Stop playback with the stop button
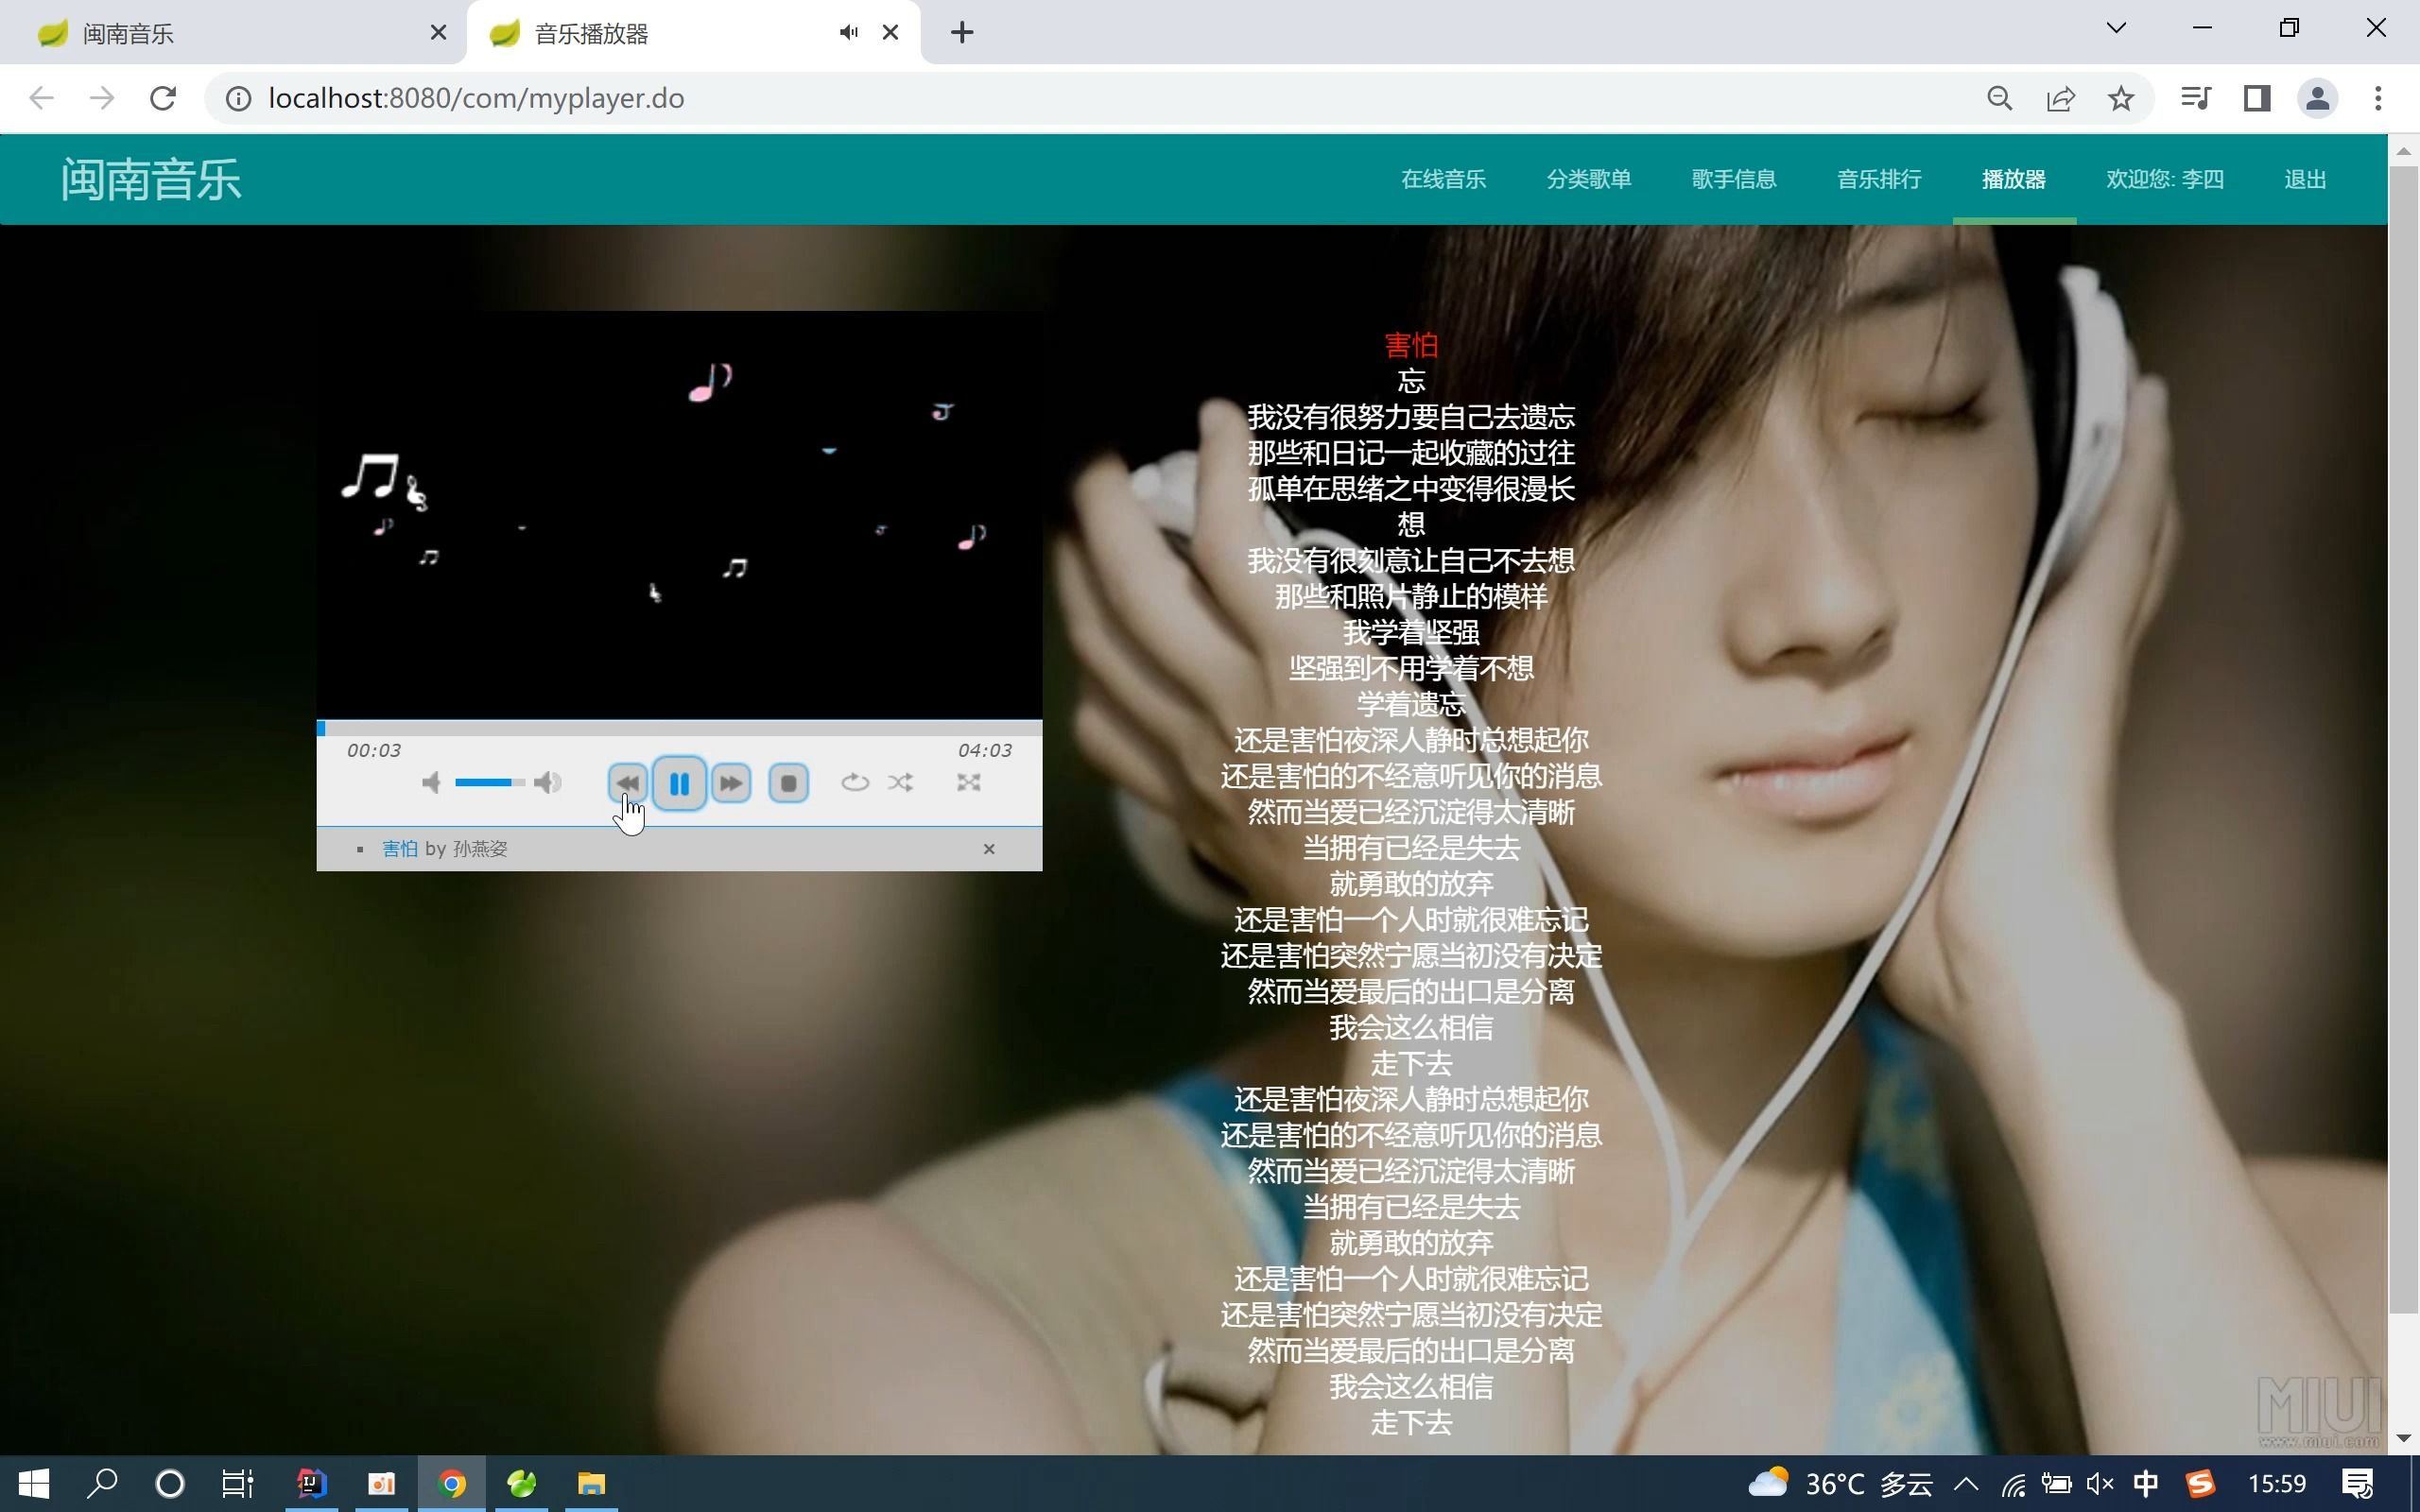The height and width of the screenshot is (1512, 2420). [x=788, y=783]
